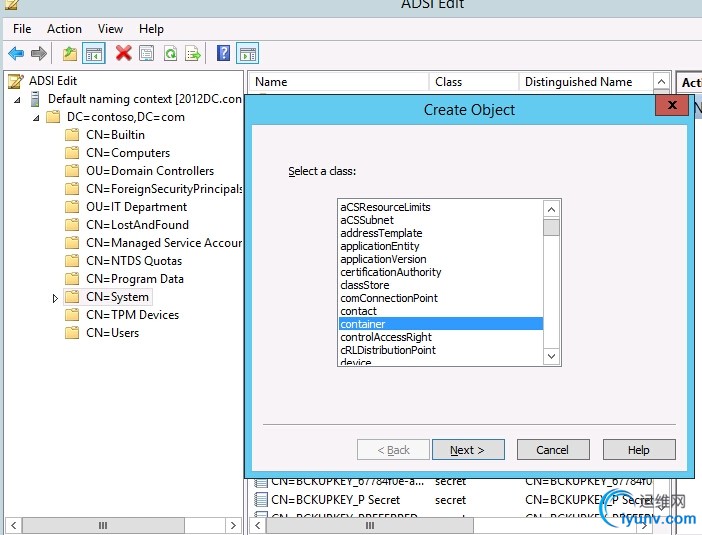Click the Cancel button in dialog
Screen dimensions: 702x535
click(552, 450)
